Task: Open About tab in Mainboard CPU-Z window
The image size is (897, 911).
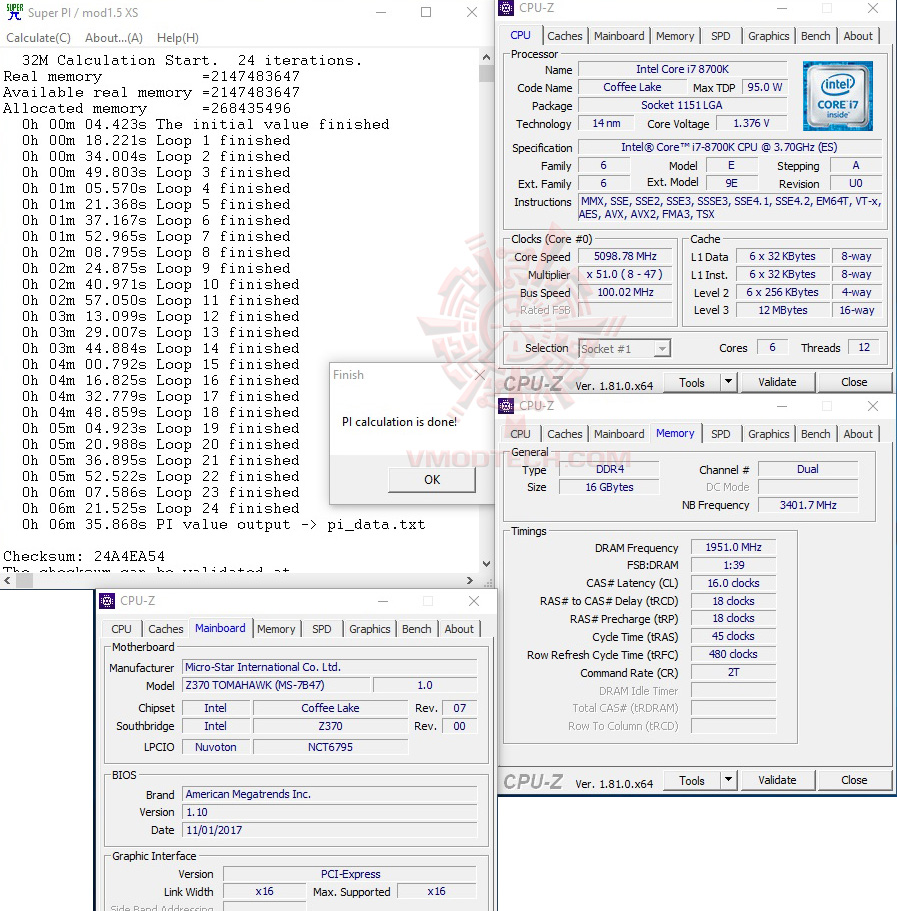Action: click(x=458, y=629)
